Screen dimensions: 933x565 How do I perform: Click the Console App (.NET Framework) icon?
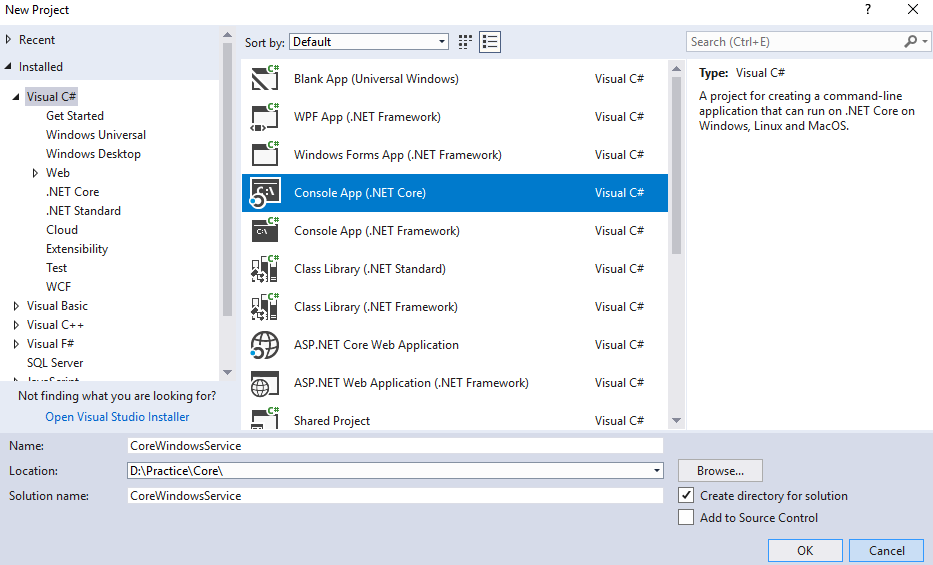tap(265, 231)
